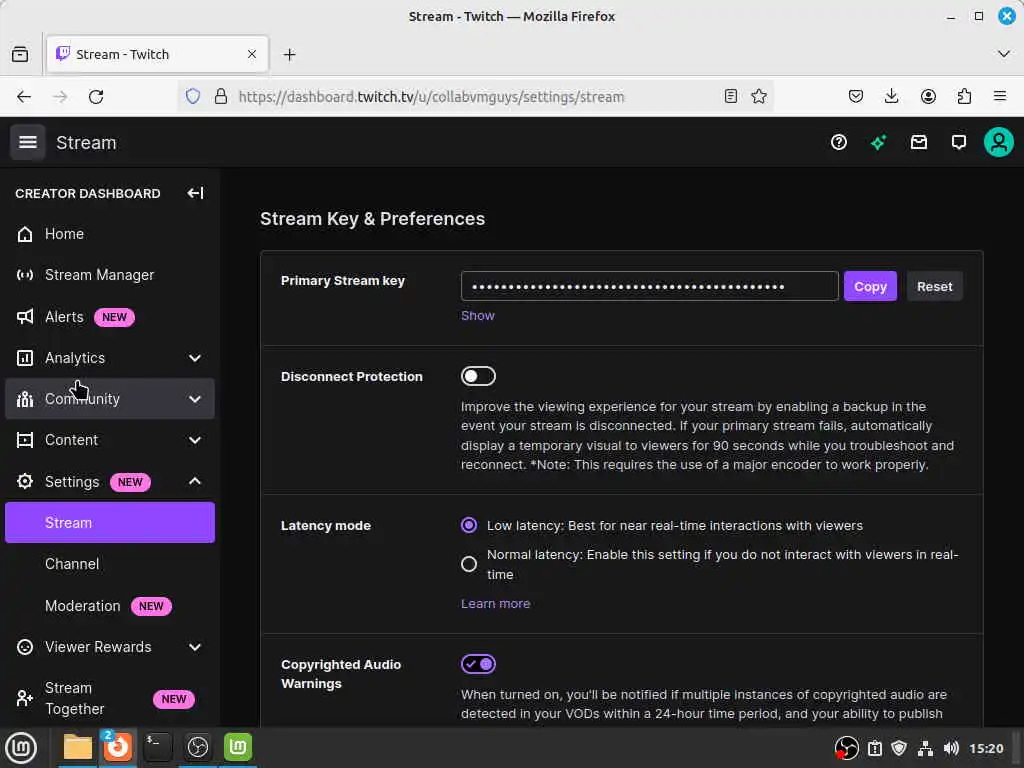Go back in Firefox
Image resolution: width=1024 pixels, height=768 pixels.
[x=24, y=97]
